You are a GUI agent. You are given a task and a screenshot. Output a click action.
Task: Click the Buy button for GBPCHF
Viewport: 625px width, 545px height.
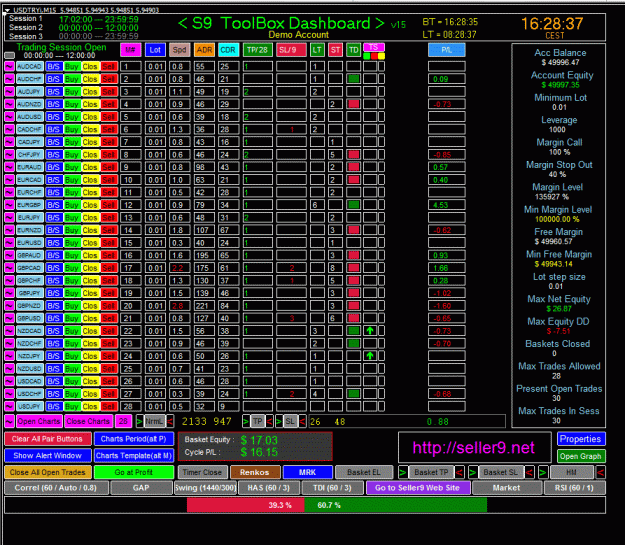point(72,281)
